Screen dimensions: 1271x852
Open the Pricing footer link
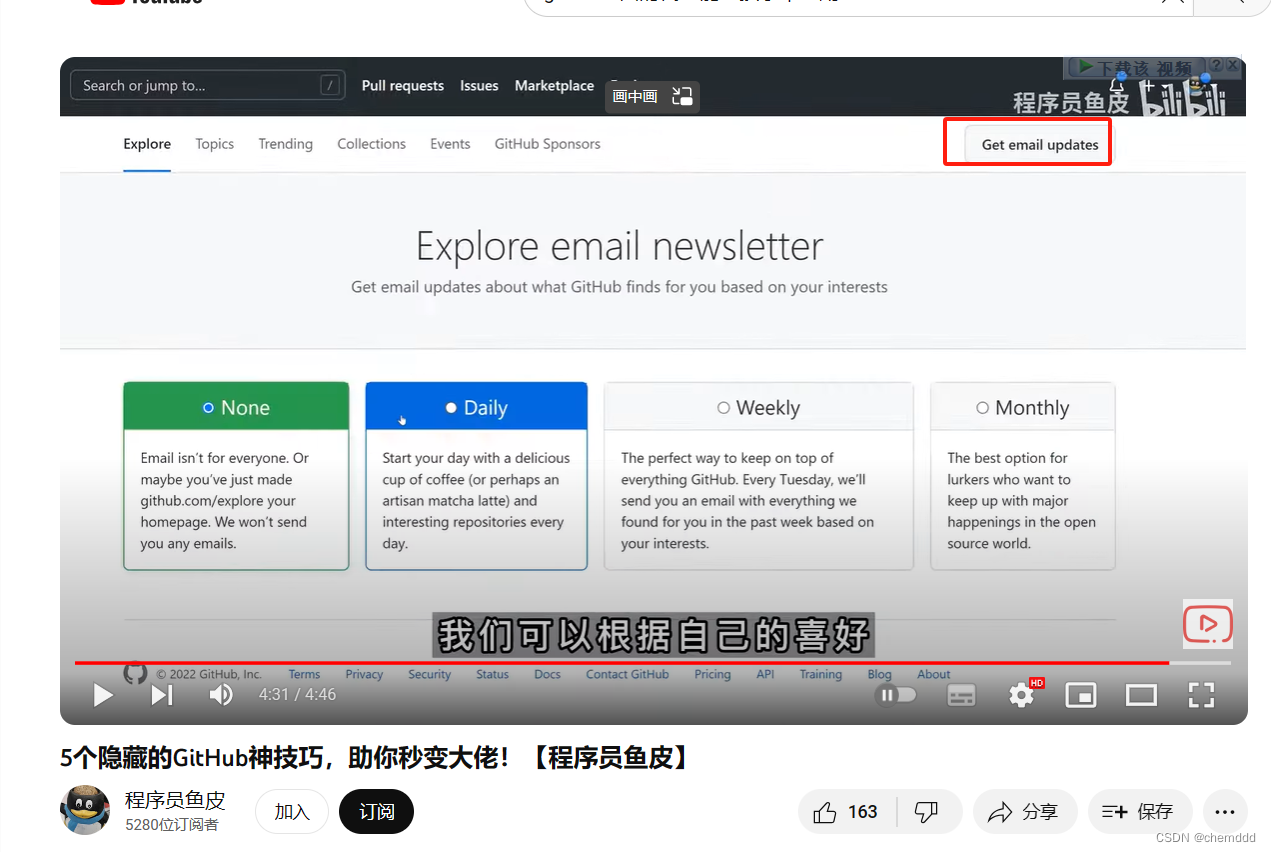coord(713,674)
